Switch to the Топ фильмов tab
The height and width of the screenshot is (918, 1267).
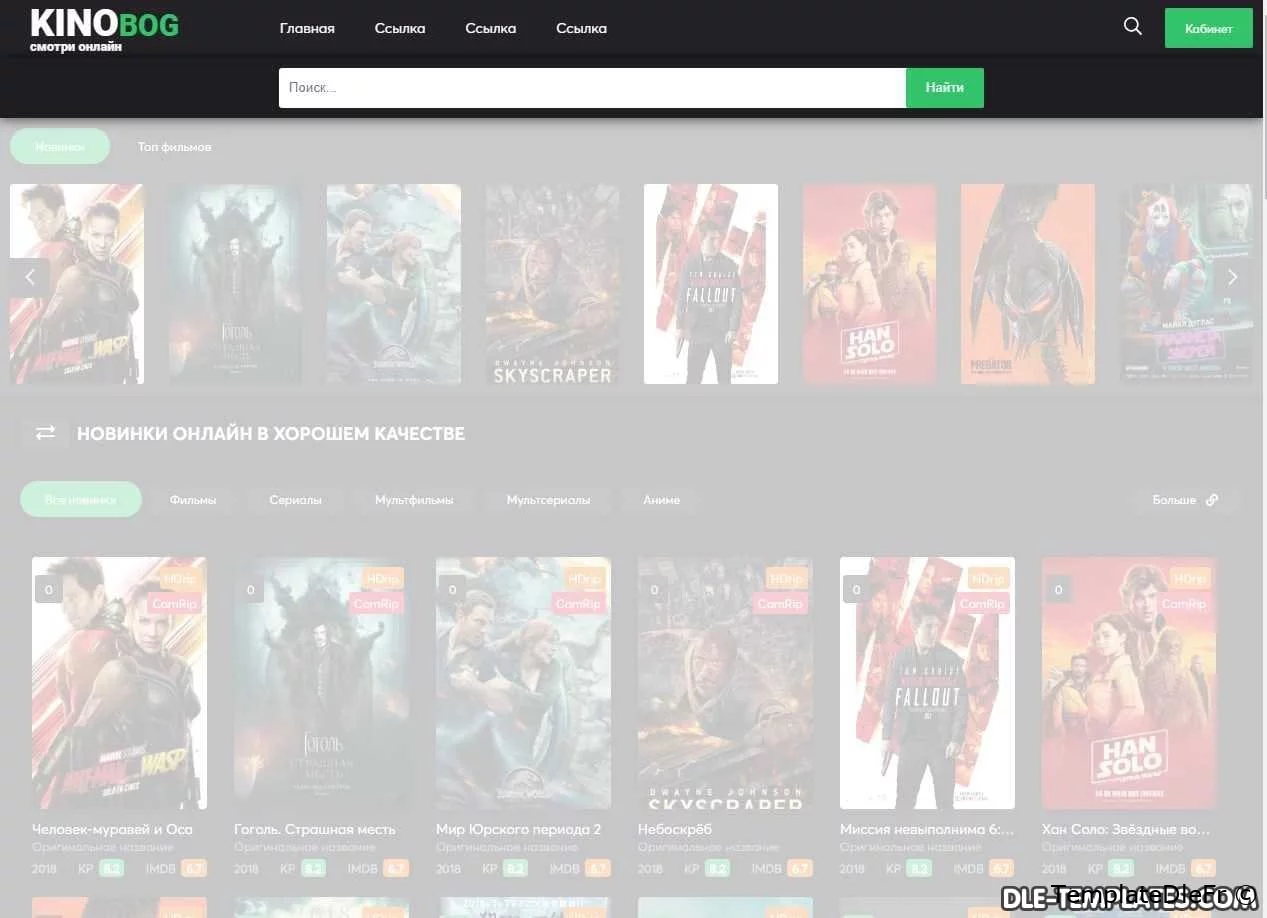point(174,147)
